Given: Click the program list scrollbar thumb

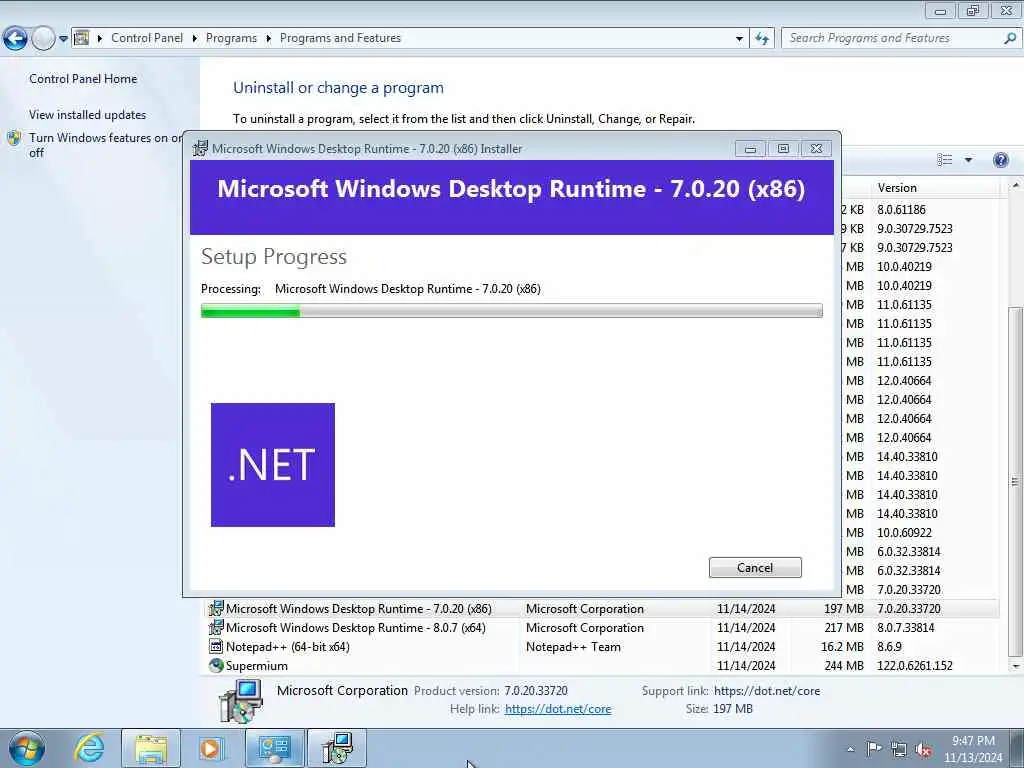Looking at the screenshot, I should coord(1015,482).
